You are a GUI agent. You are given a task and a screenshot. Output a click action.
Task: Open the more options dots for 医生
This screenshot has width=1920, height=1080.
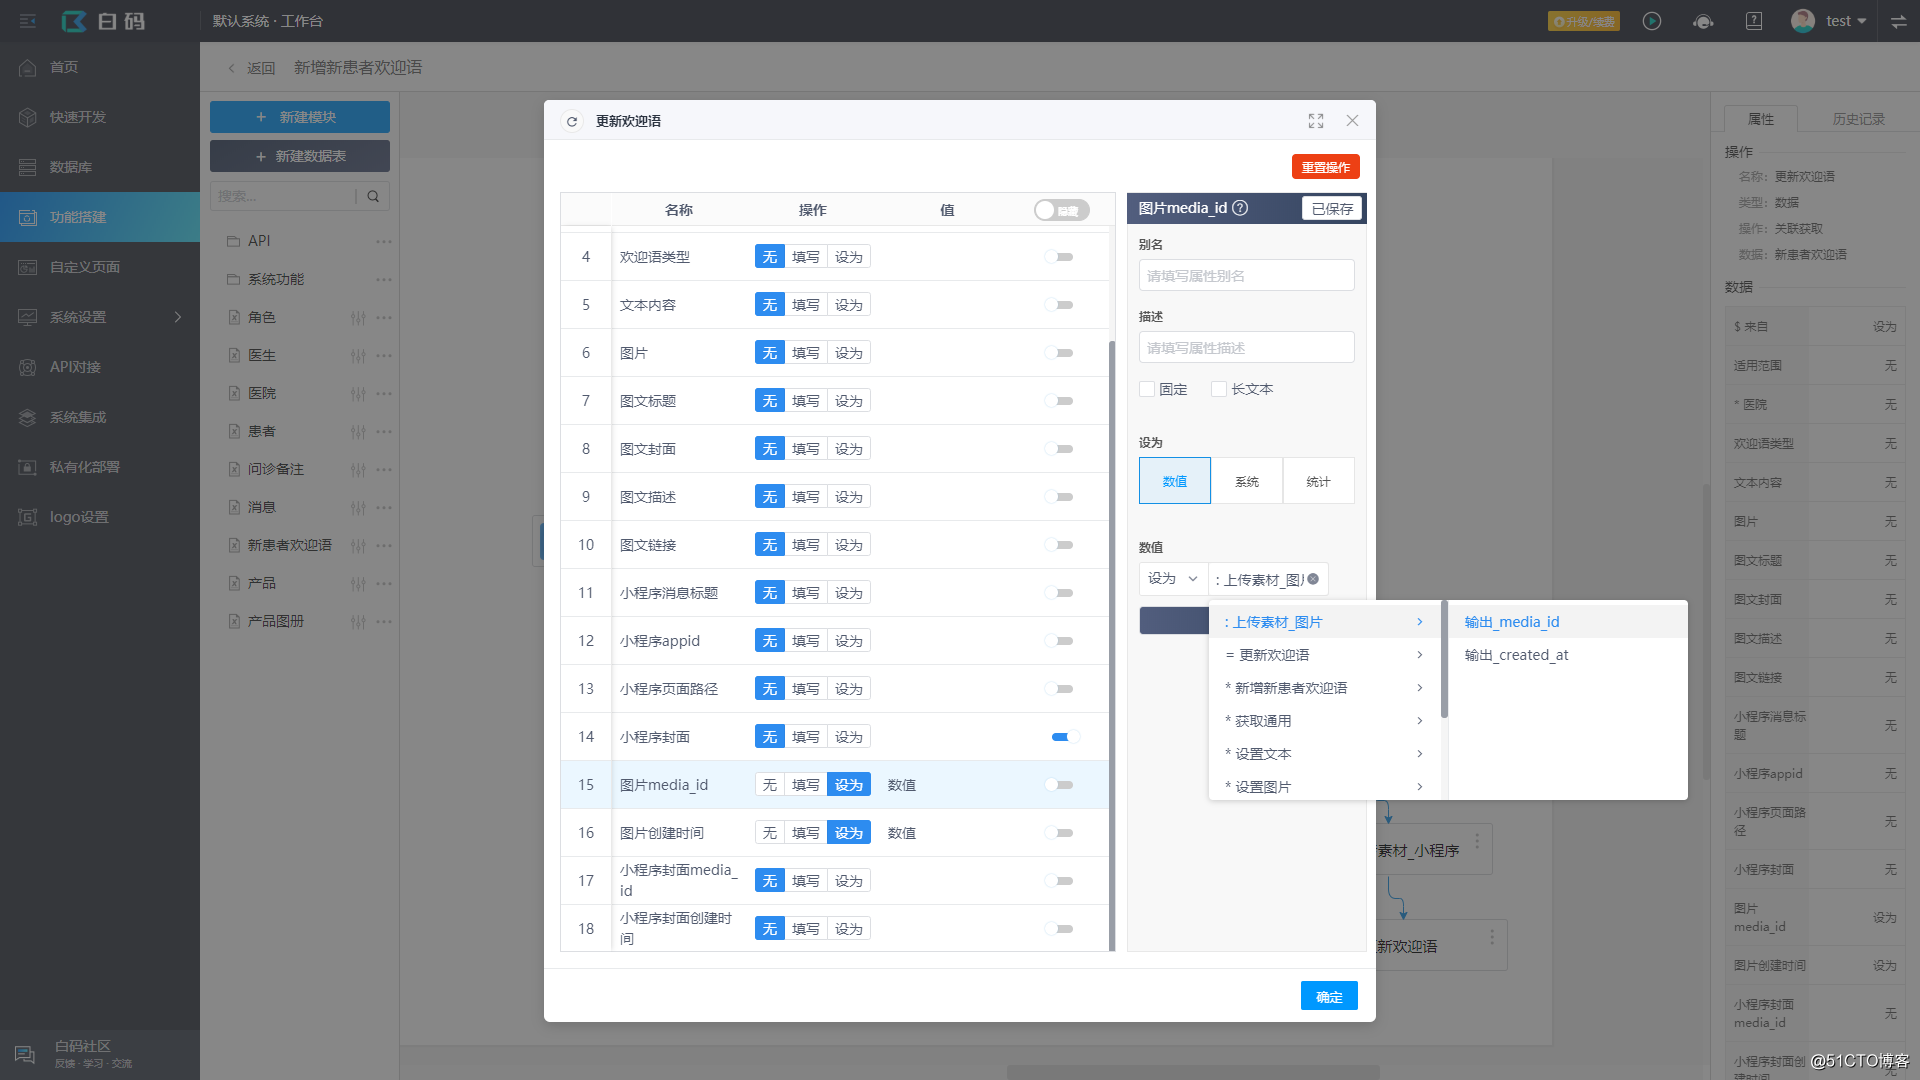click(x=384, y=356)
